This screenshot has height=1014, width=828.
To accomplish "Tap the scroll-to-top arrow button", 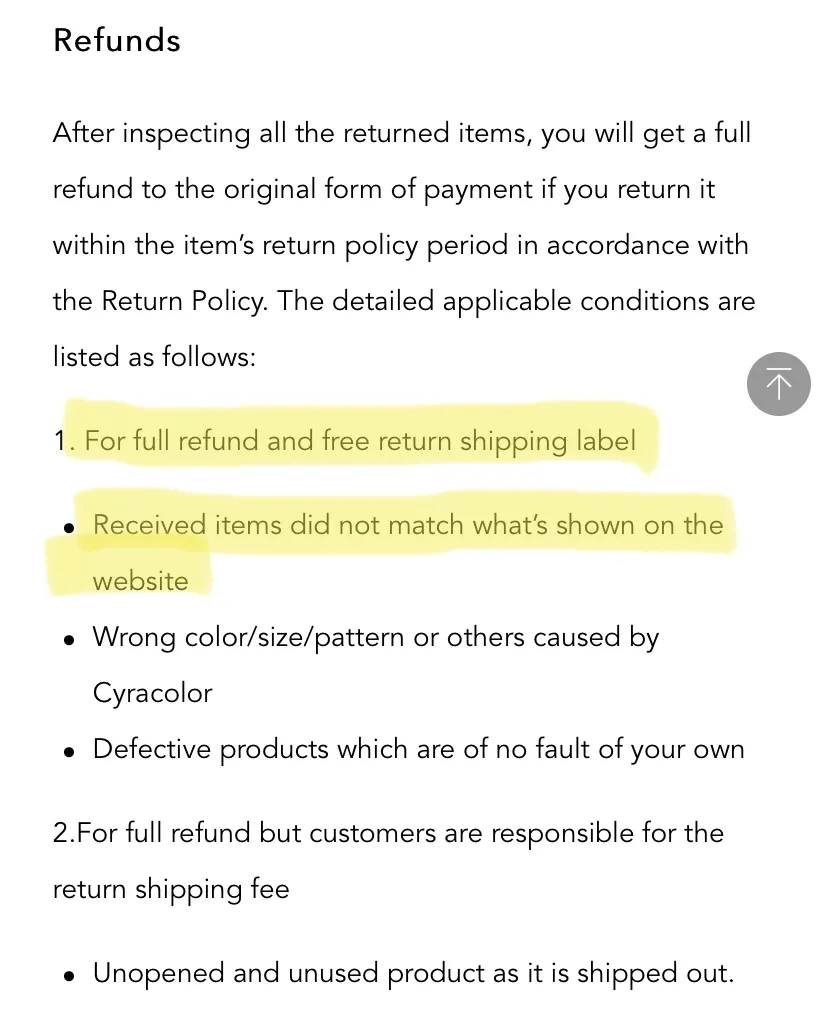I will 778,383.
